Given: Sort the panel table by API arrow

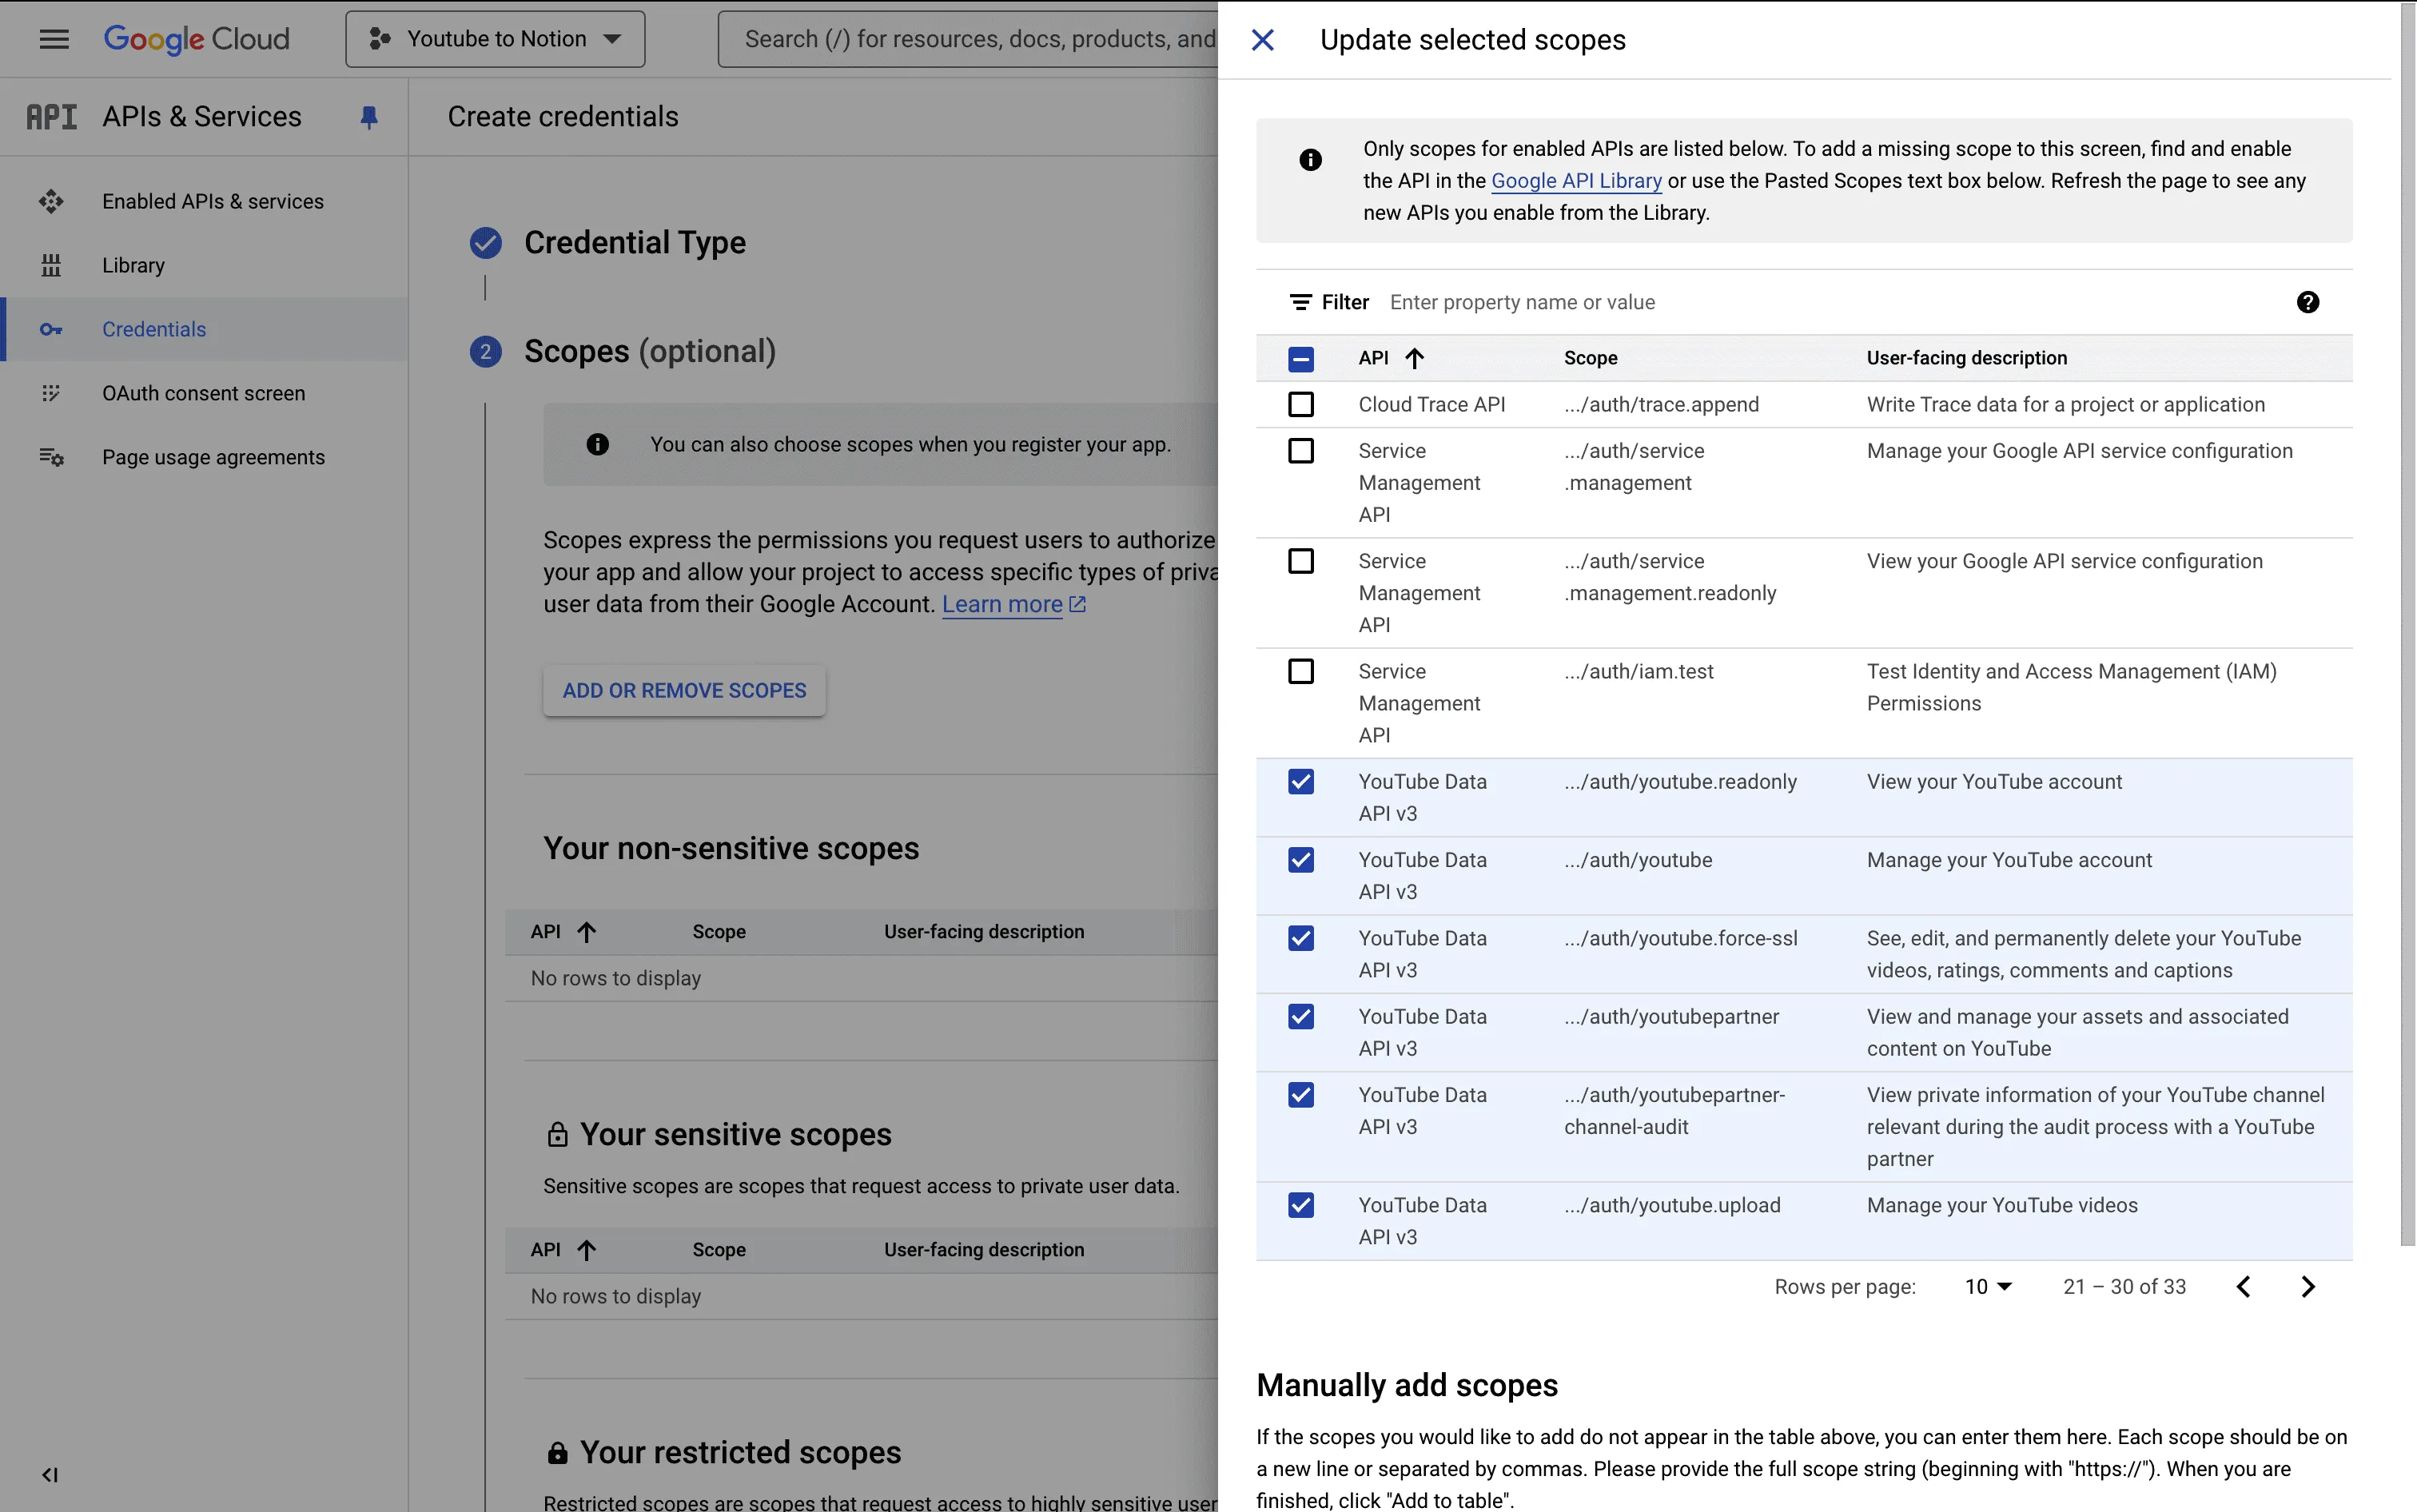Looking at the screenshot, I should coord(1414,358).
